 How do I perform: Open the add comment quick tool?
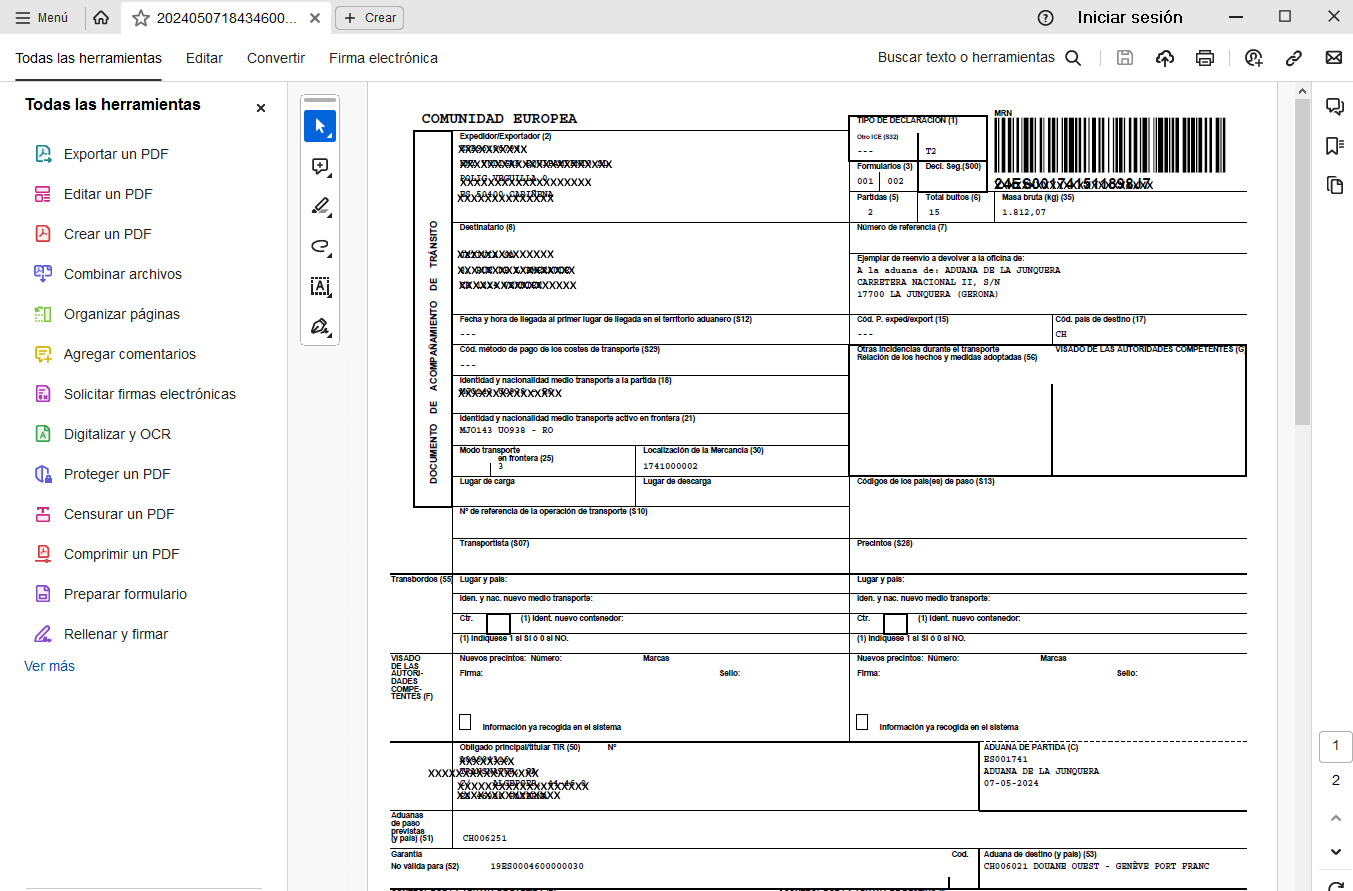click(320, 166)
